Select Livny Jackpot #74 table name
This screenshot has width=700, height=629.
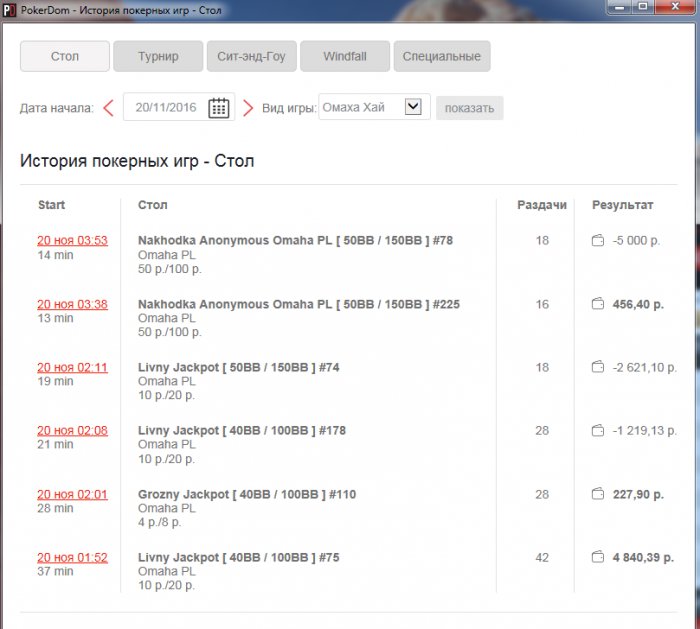pos(239,367)
